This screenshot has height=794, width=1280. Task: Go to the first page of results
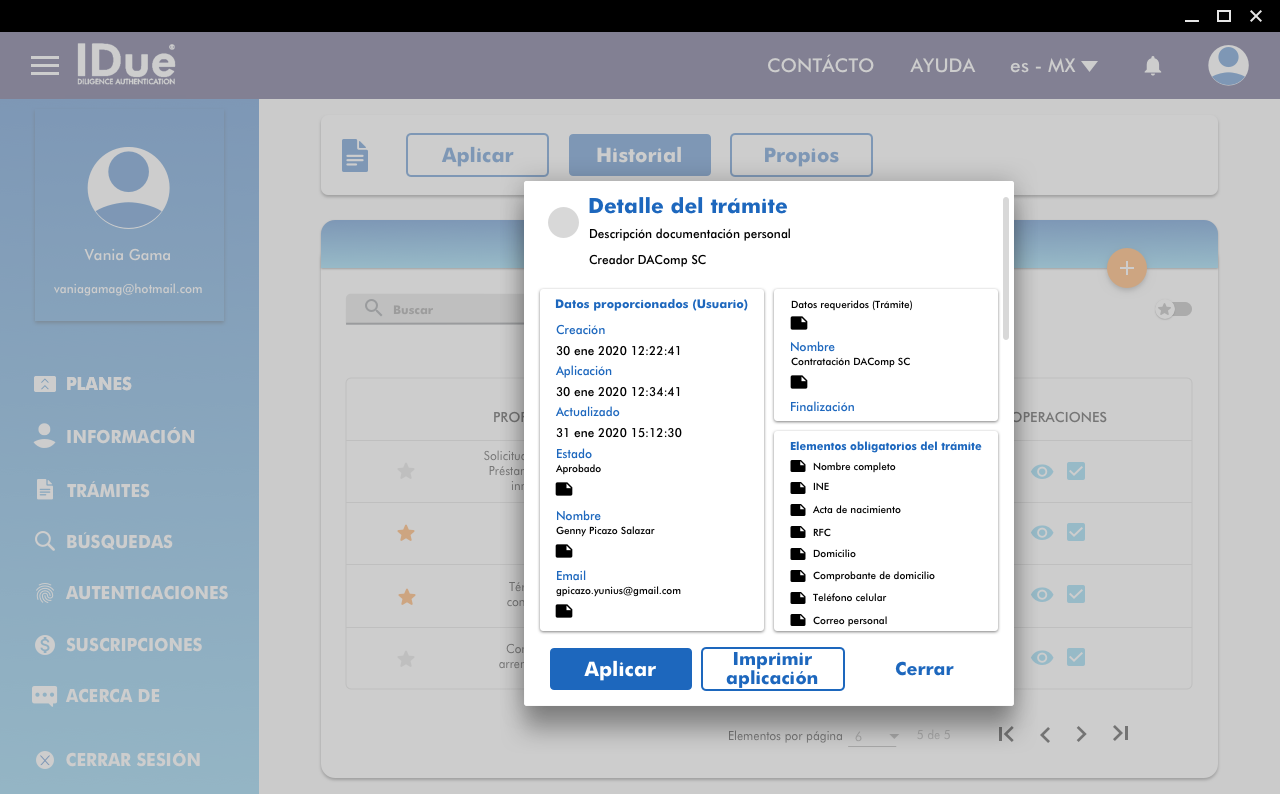(x=1006, y=734)
